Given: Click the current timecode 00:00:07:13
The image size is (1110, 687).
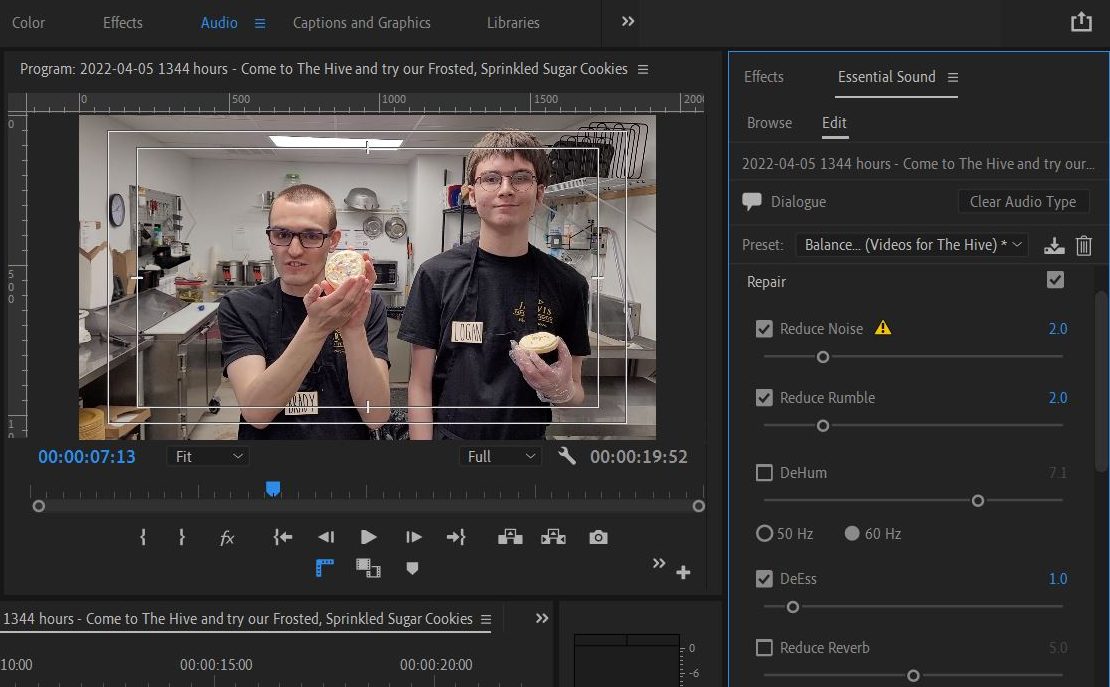Looking at the screenshot, I should (86, 457).
